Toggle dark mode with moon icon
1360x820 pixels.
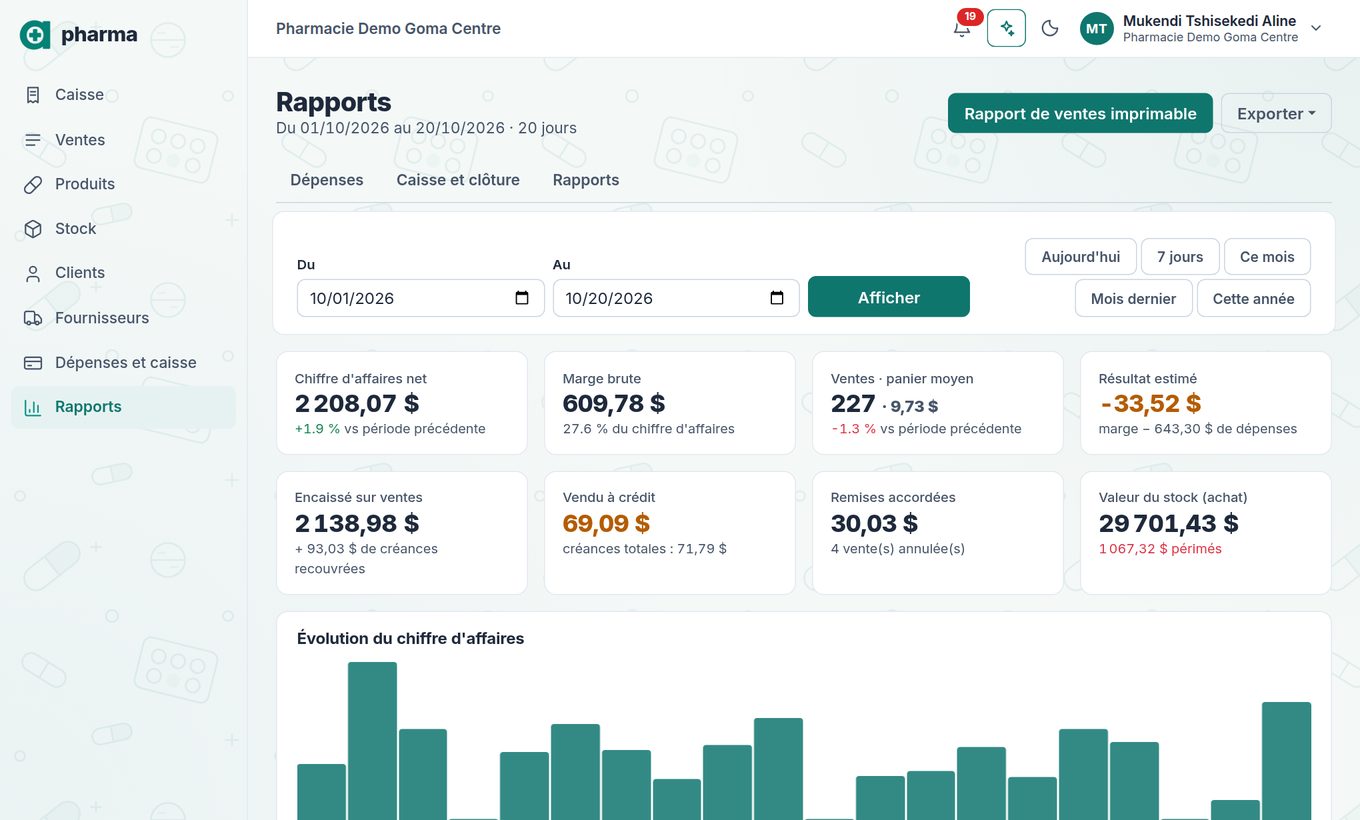pos(1050,28)
